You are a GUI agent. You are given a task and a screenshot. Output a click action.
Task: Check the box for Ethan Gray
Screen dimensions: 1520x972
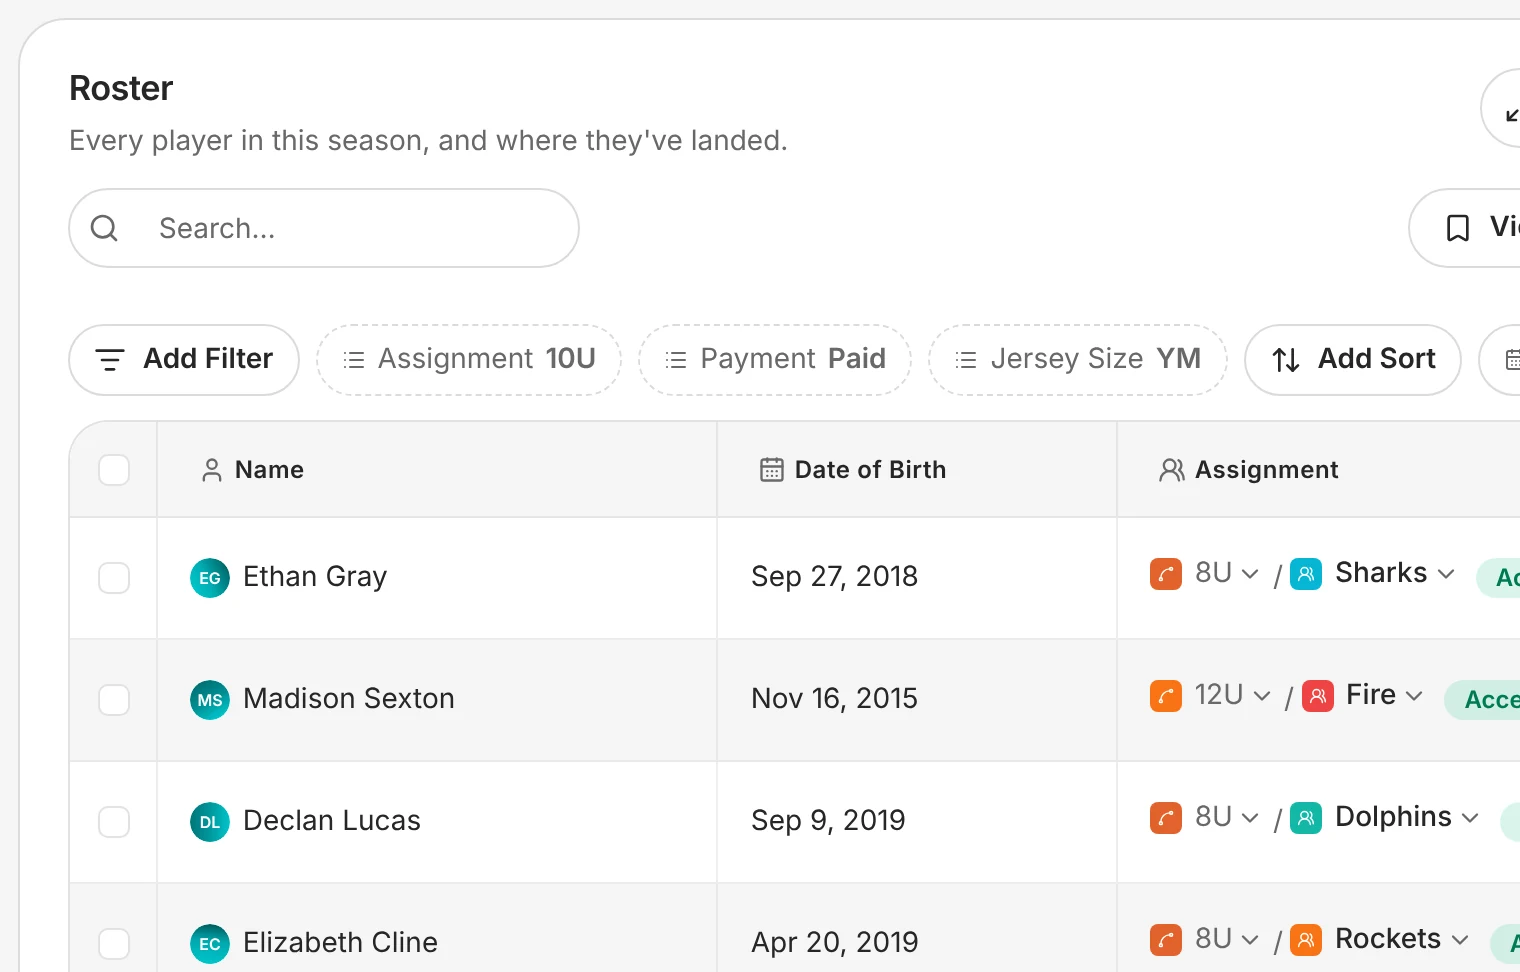pos(114,578)
